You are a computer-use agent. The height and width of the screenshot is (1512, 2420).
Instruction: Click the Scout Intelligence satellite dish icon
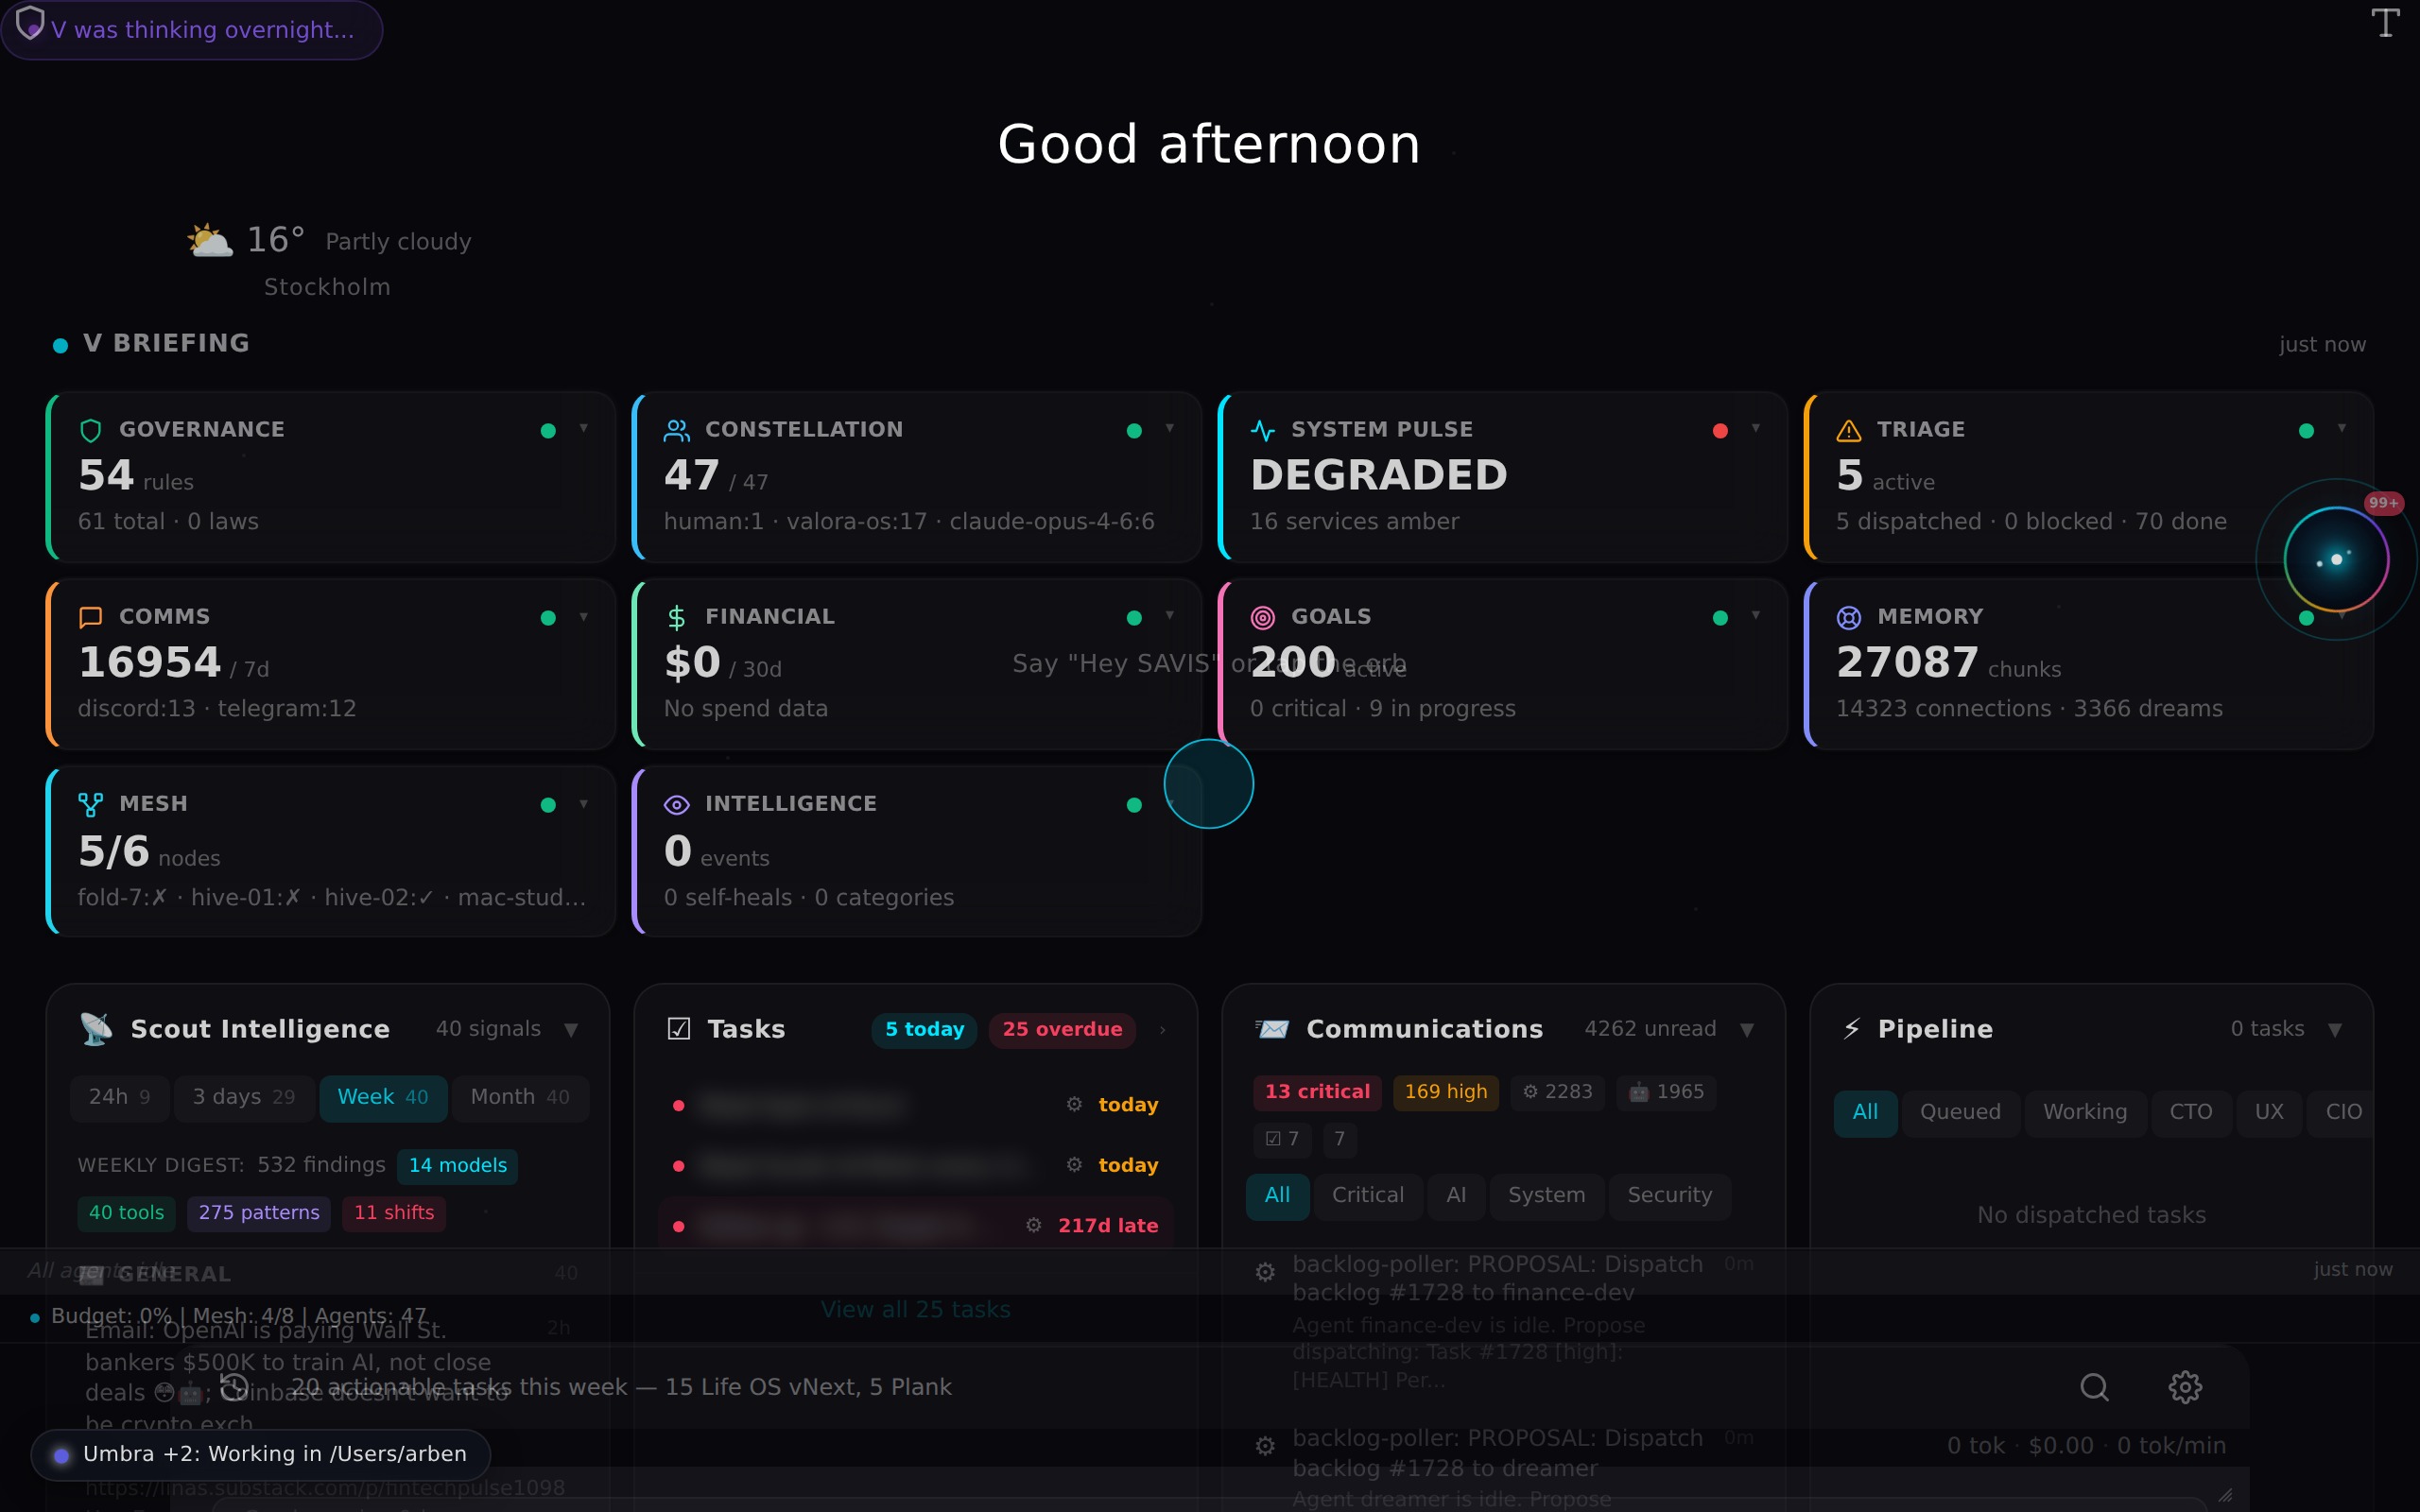96,1029
